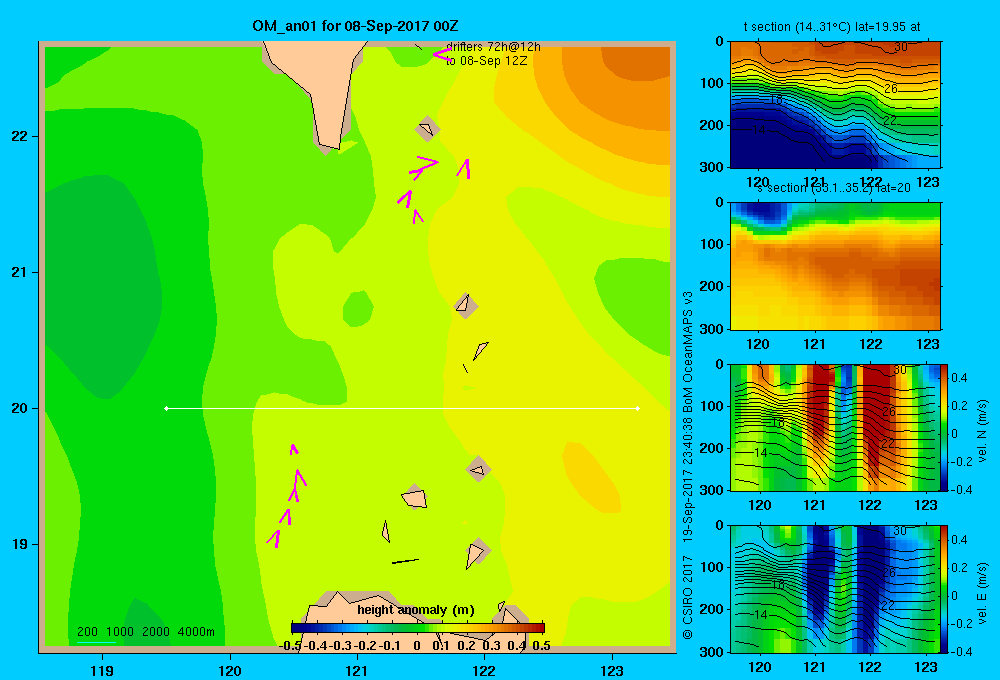Click the longitude "121" tick label on the main map
Screen dimensions: 1000x680
pos(357,670)
